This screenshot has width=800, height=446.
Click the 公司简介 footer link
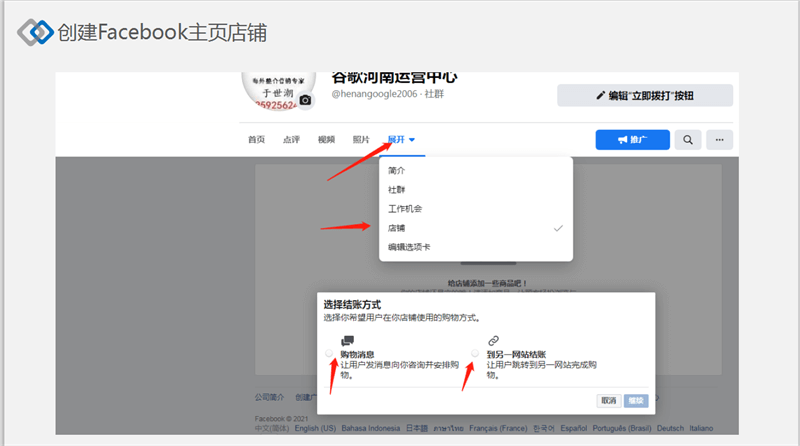(269, 397)
